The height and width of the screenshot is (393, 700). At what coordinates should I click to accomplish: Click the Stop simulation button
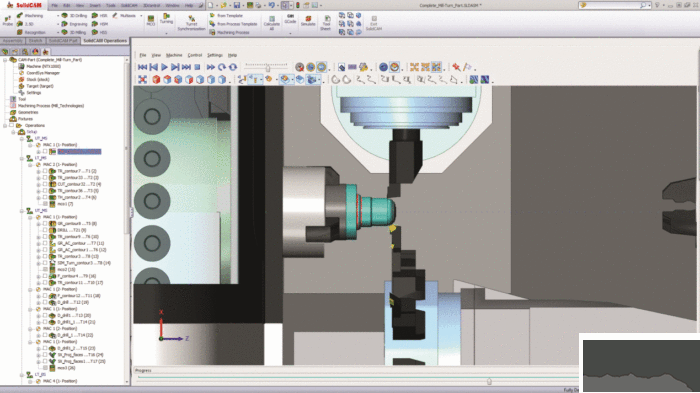[x=197, y=67]
